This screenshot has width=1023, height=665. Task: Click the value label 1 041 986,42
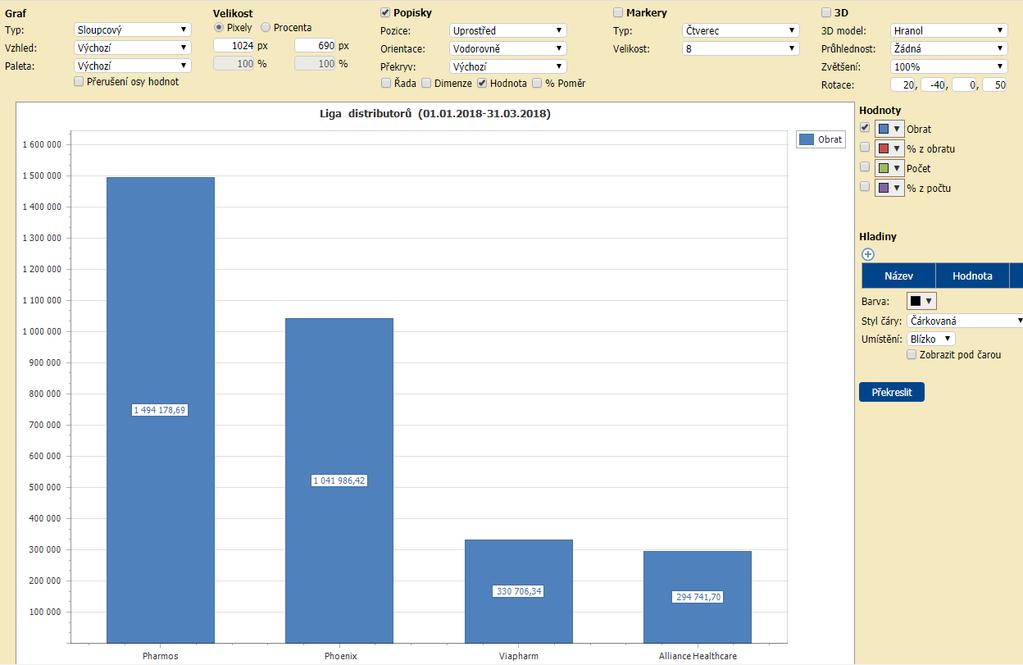339,481
